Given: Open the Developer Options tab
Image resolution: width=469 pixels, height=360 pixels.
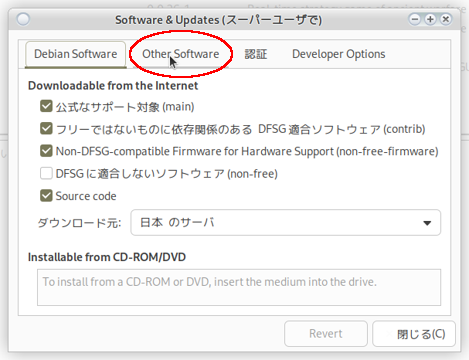Looking at the screenshot, I should coord(339,54).
